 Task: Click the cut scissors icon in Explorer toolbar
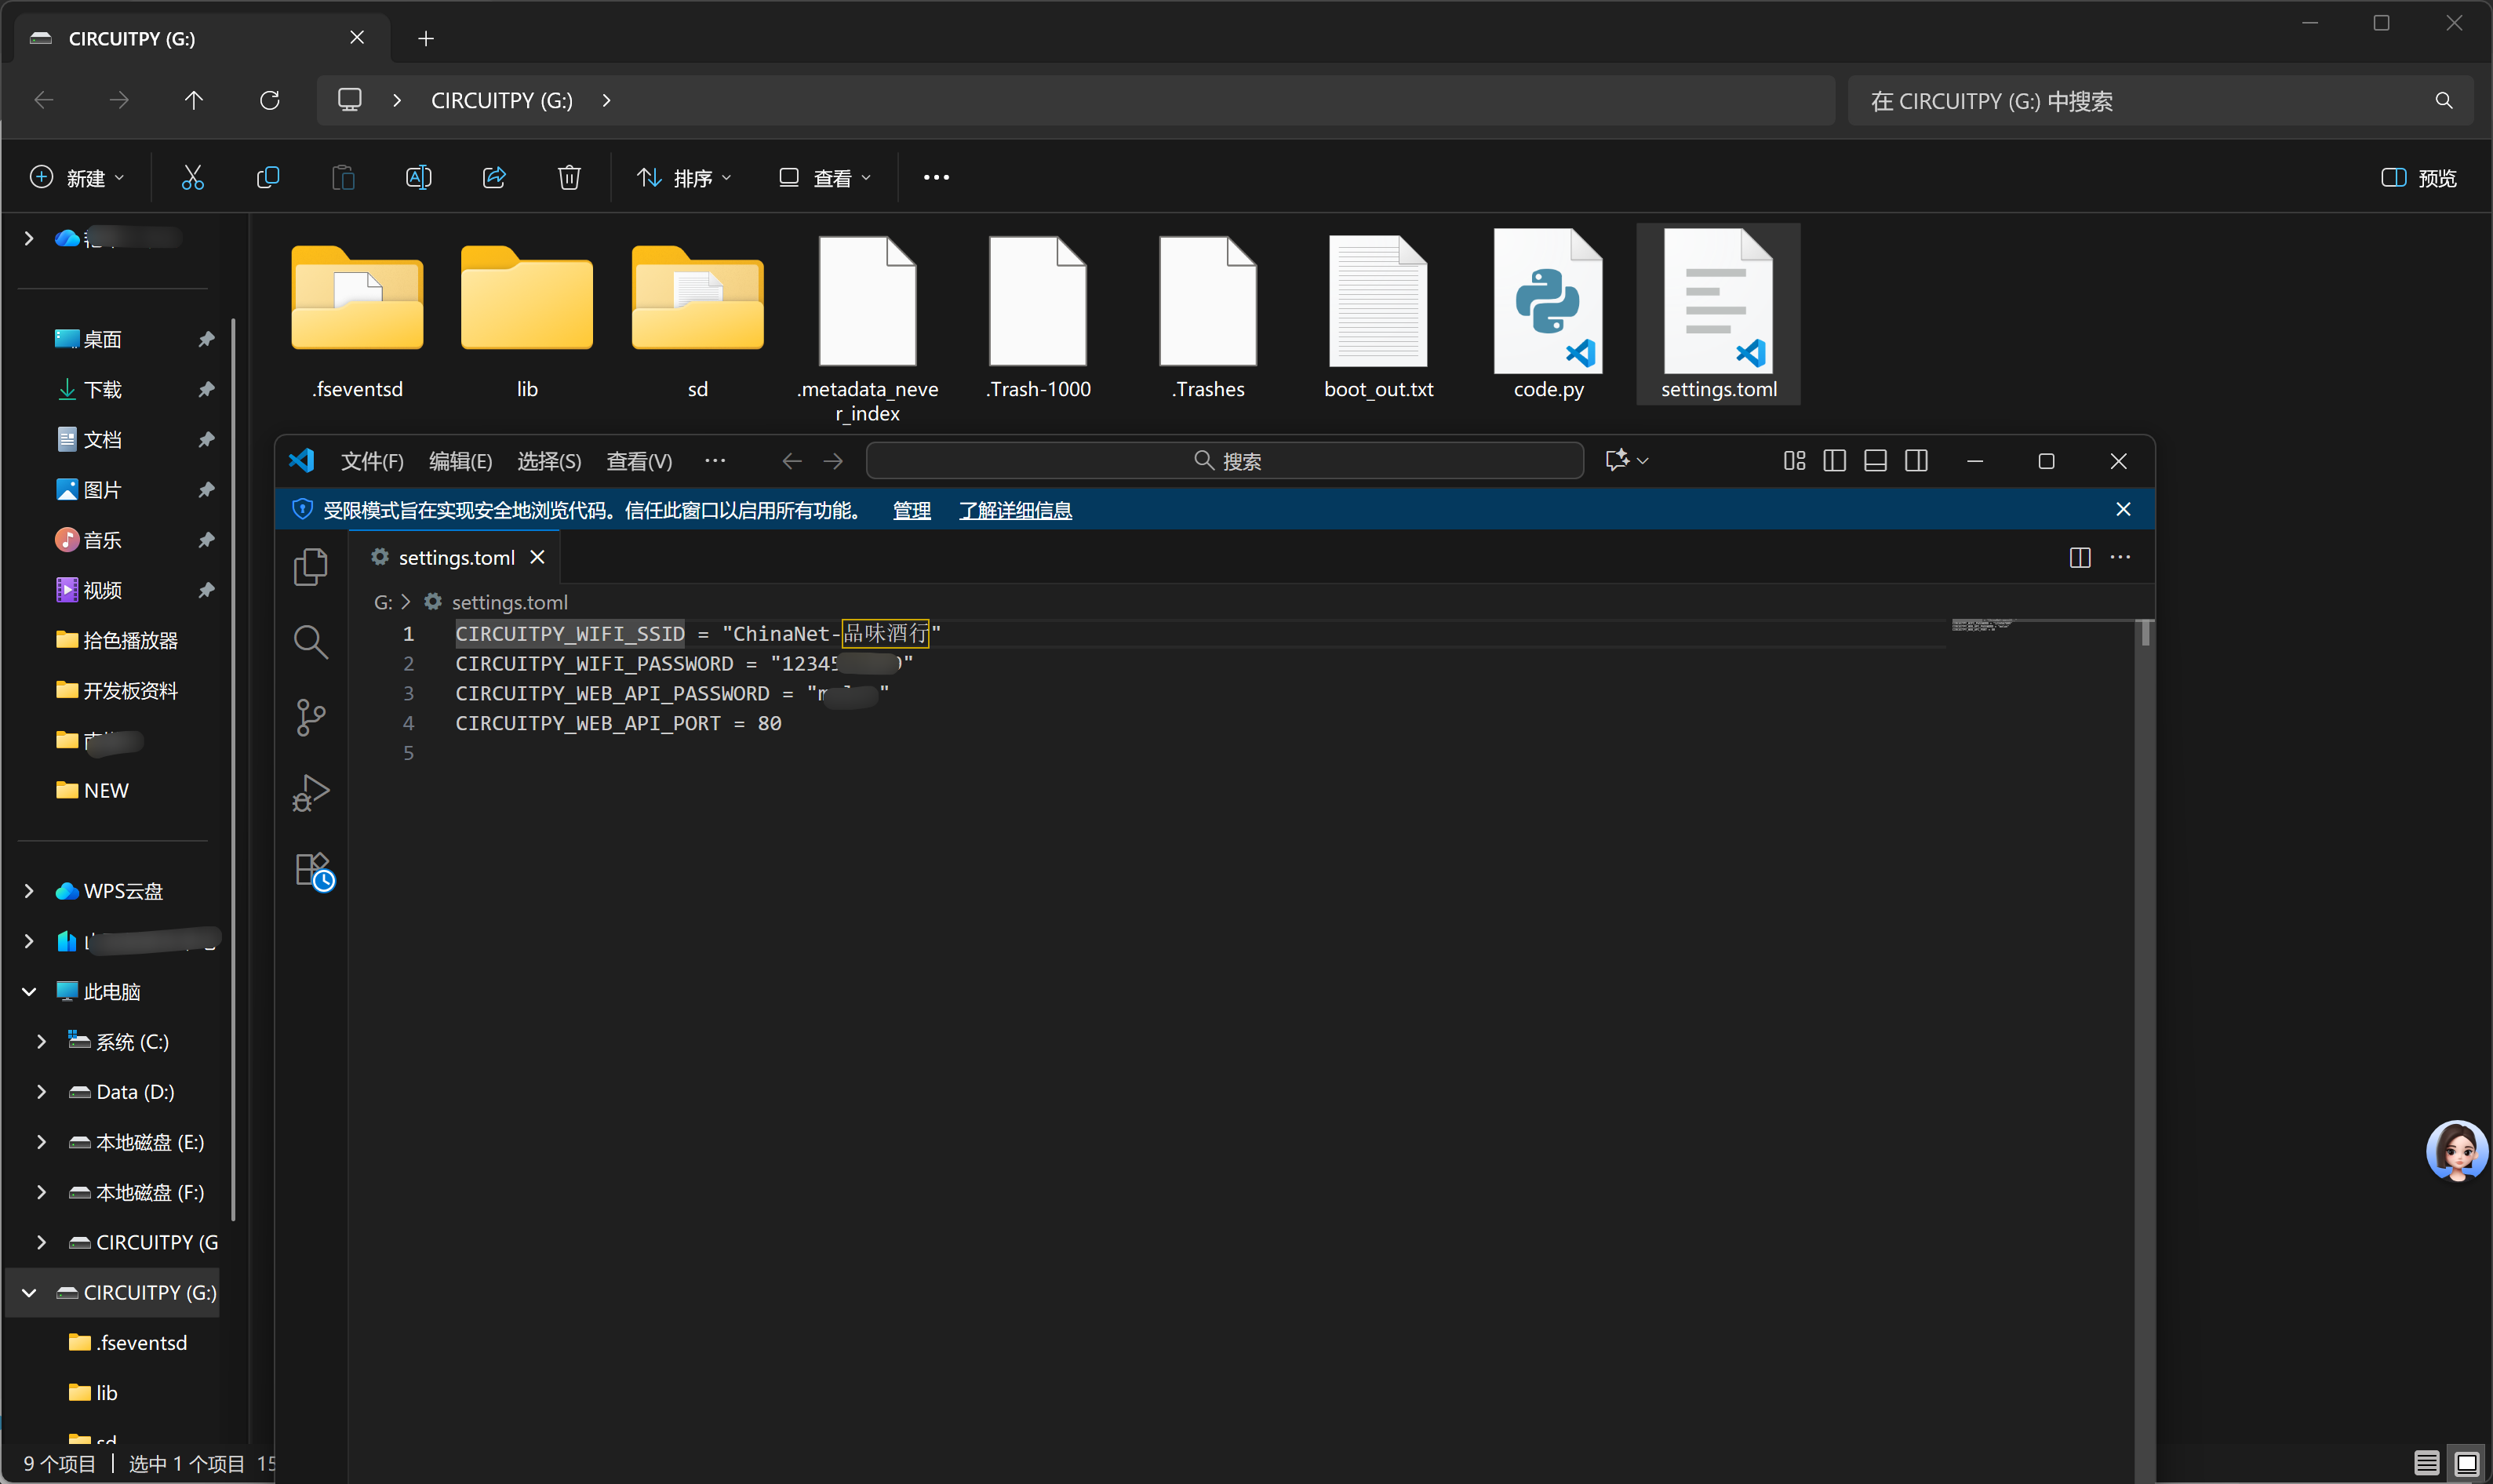click(x=192, y=178)
